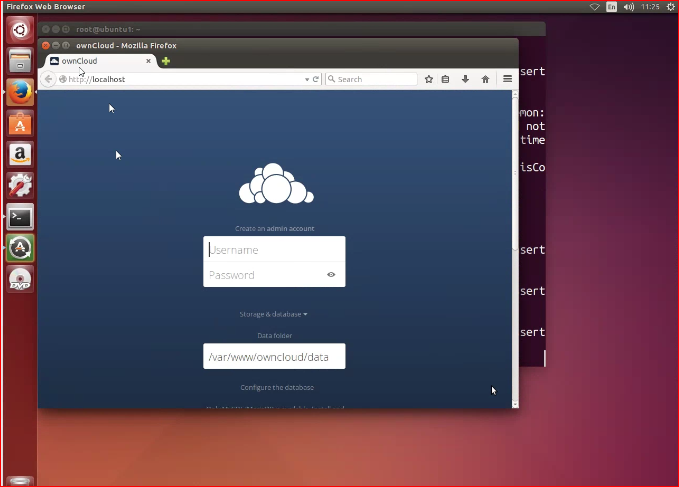Image resolution: width=679 pixels, height=487 pixels.
Task: Open Software Updater launcher icon
Action: (20, 248)
